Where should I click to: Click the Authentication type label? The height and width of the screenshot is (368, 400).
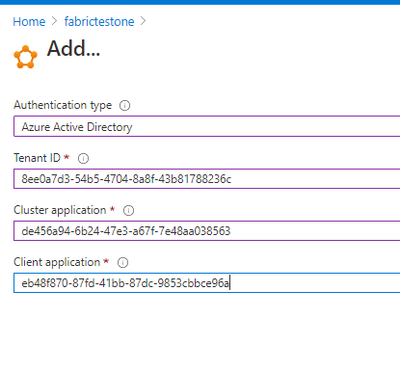point(63,105)
